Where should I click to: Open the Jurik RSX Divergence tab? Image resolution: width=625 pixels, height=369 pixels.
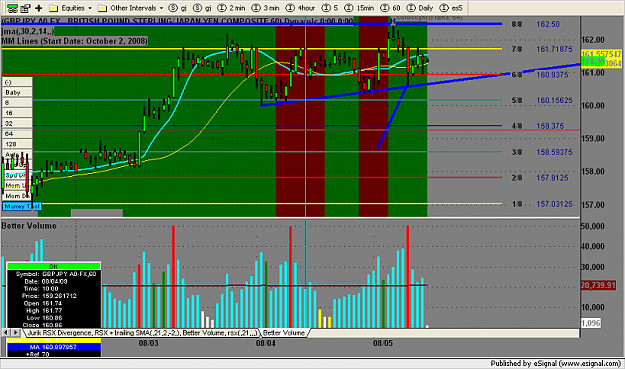pos(142,332)
